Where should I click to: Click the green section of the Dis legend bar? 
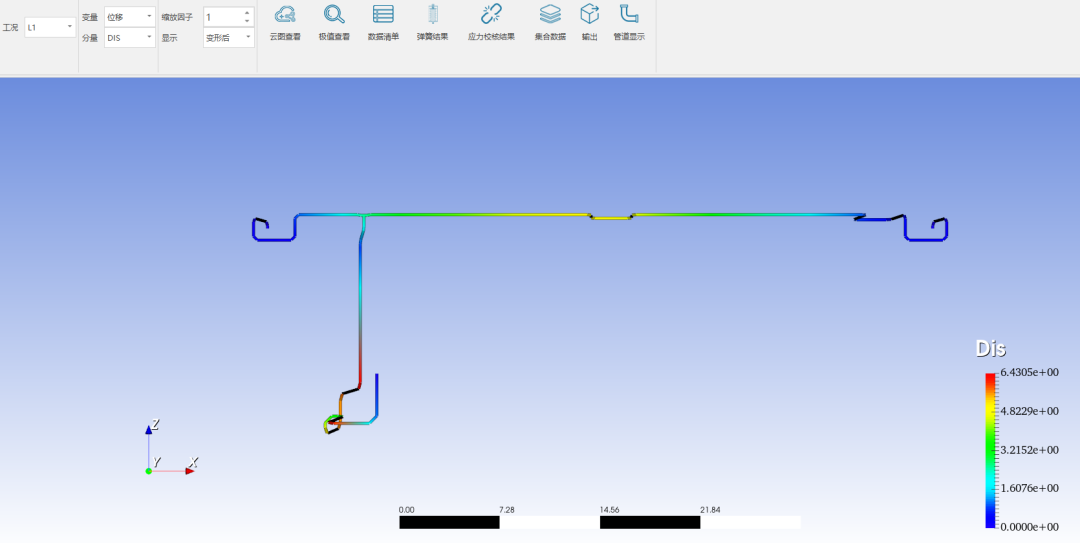click(990, 450)
